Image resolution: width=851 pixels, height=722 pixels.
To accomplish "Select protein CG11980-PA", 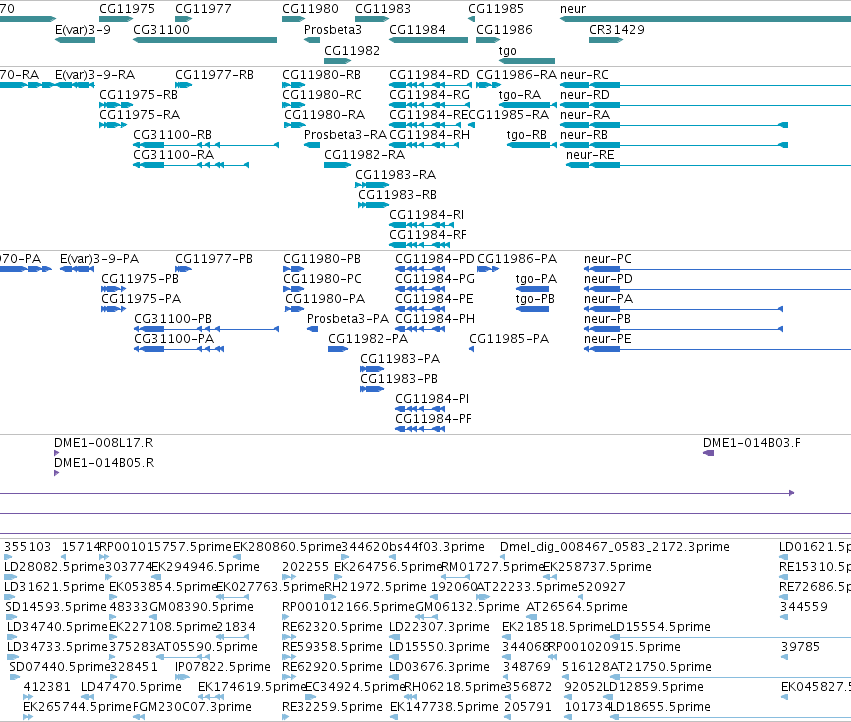I will click(x=325, y=299).
